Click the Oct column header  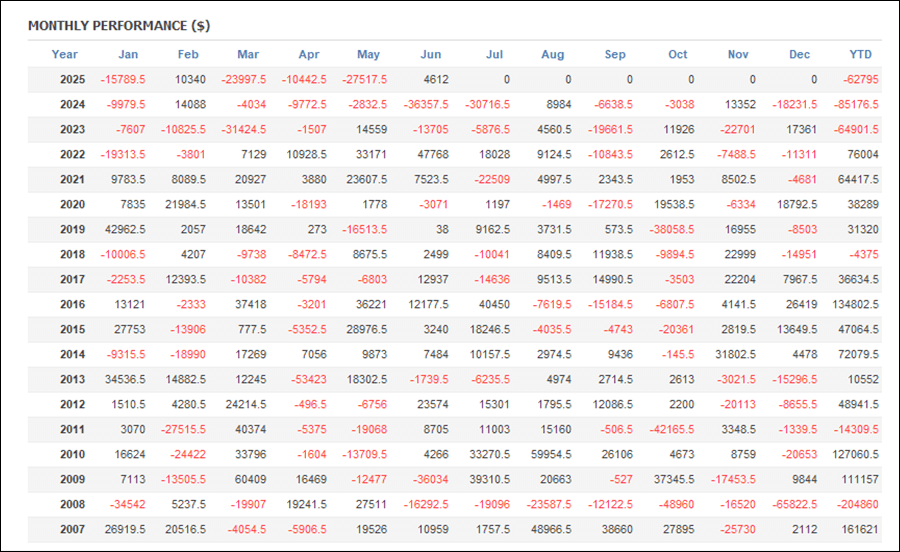point(677,55)
